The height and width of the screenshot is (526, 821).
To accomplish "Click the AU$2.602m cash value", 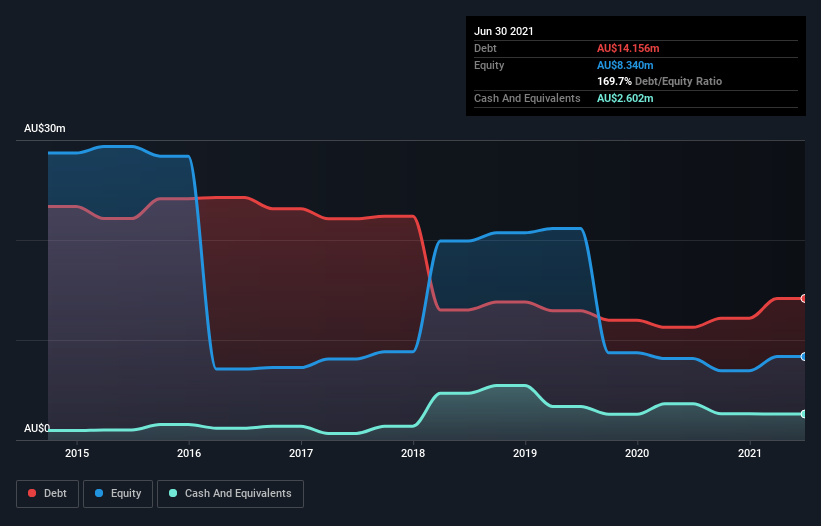I will (x=625, y=98).
